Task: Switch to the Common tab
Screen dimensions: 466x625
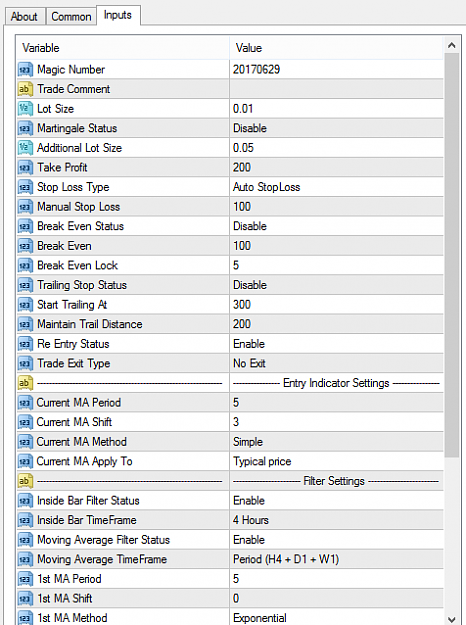Action: click(71, 17)
